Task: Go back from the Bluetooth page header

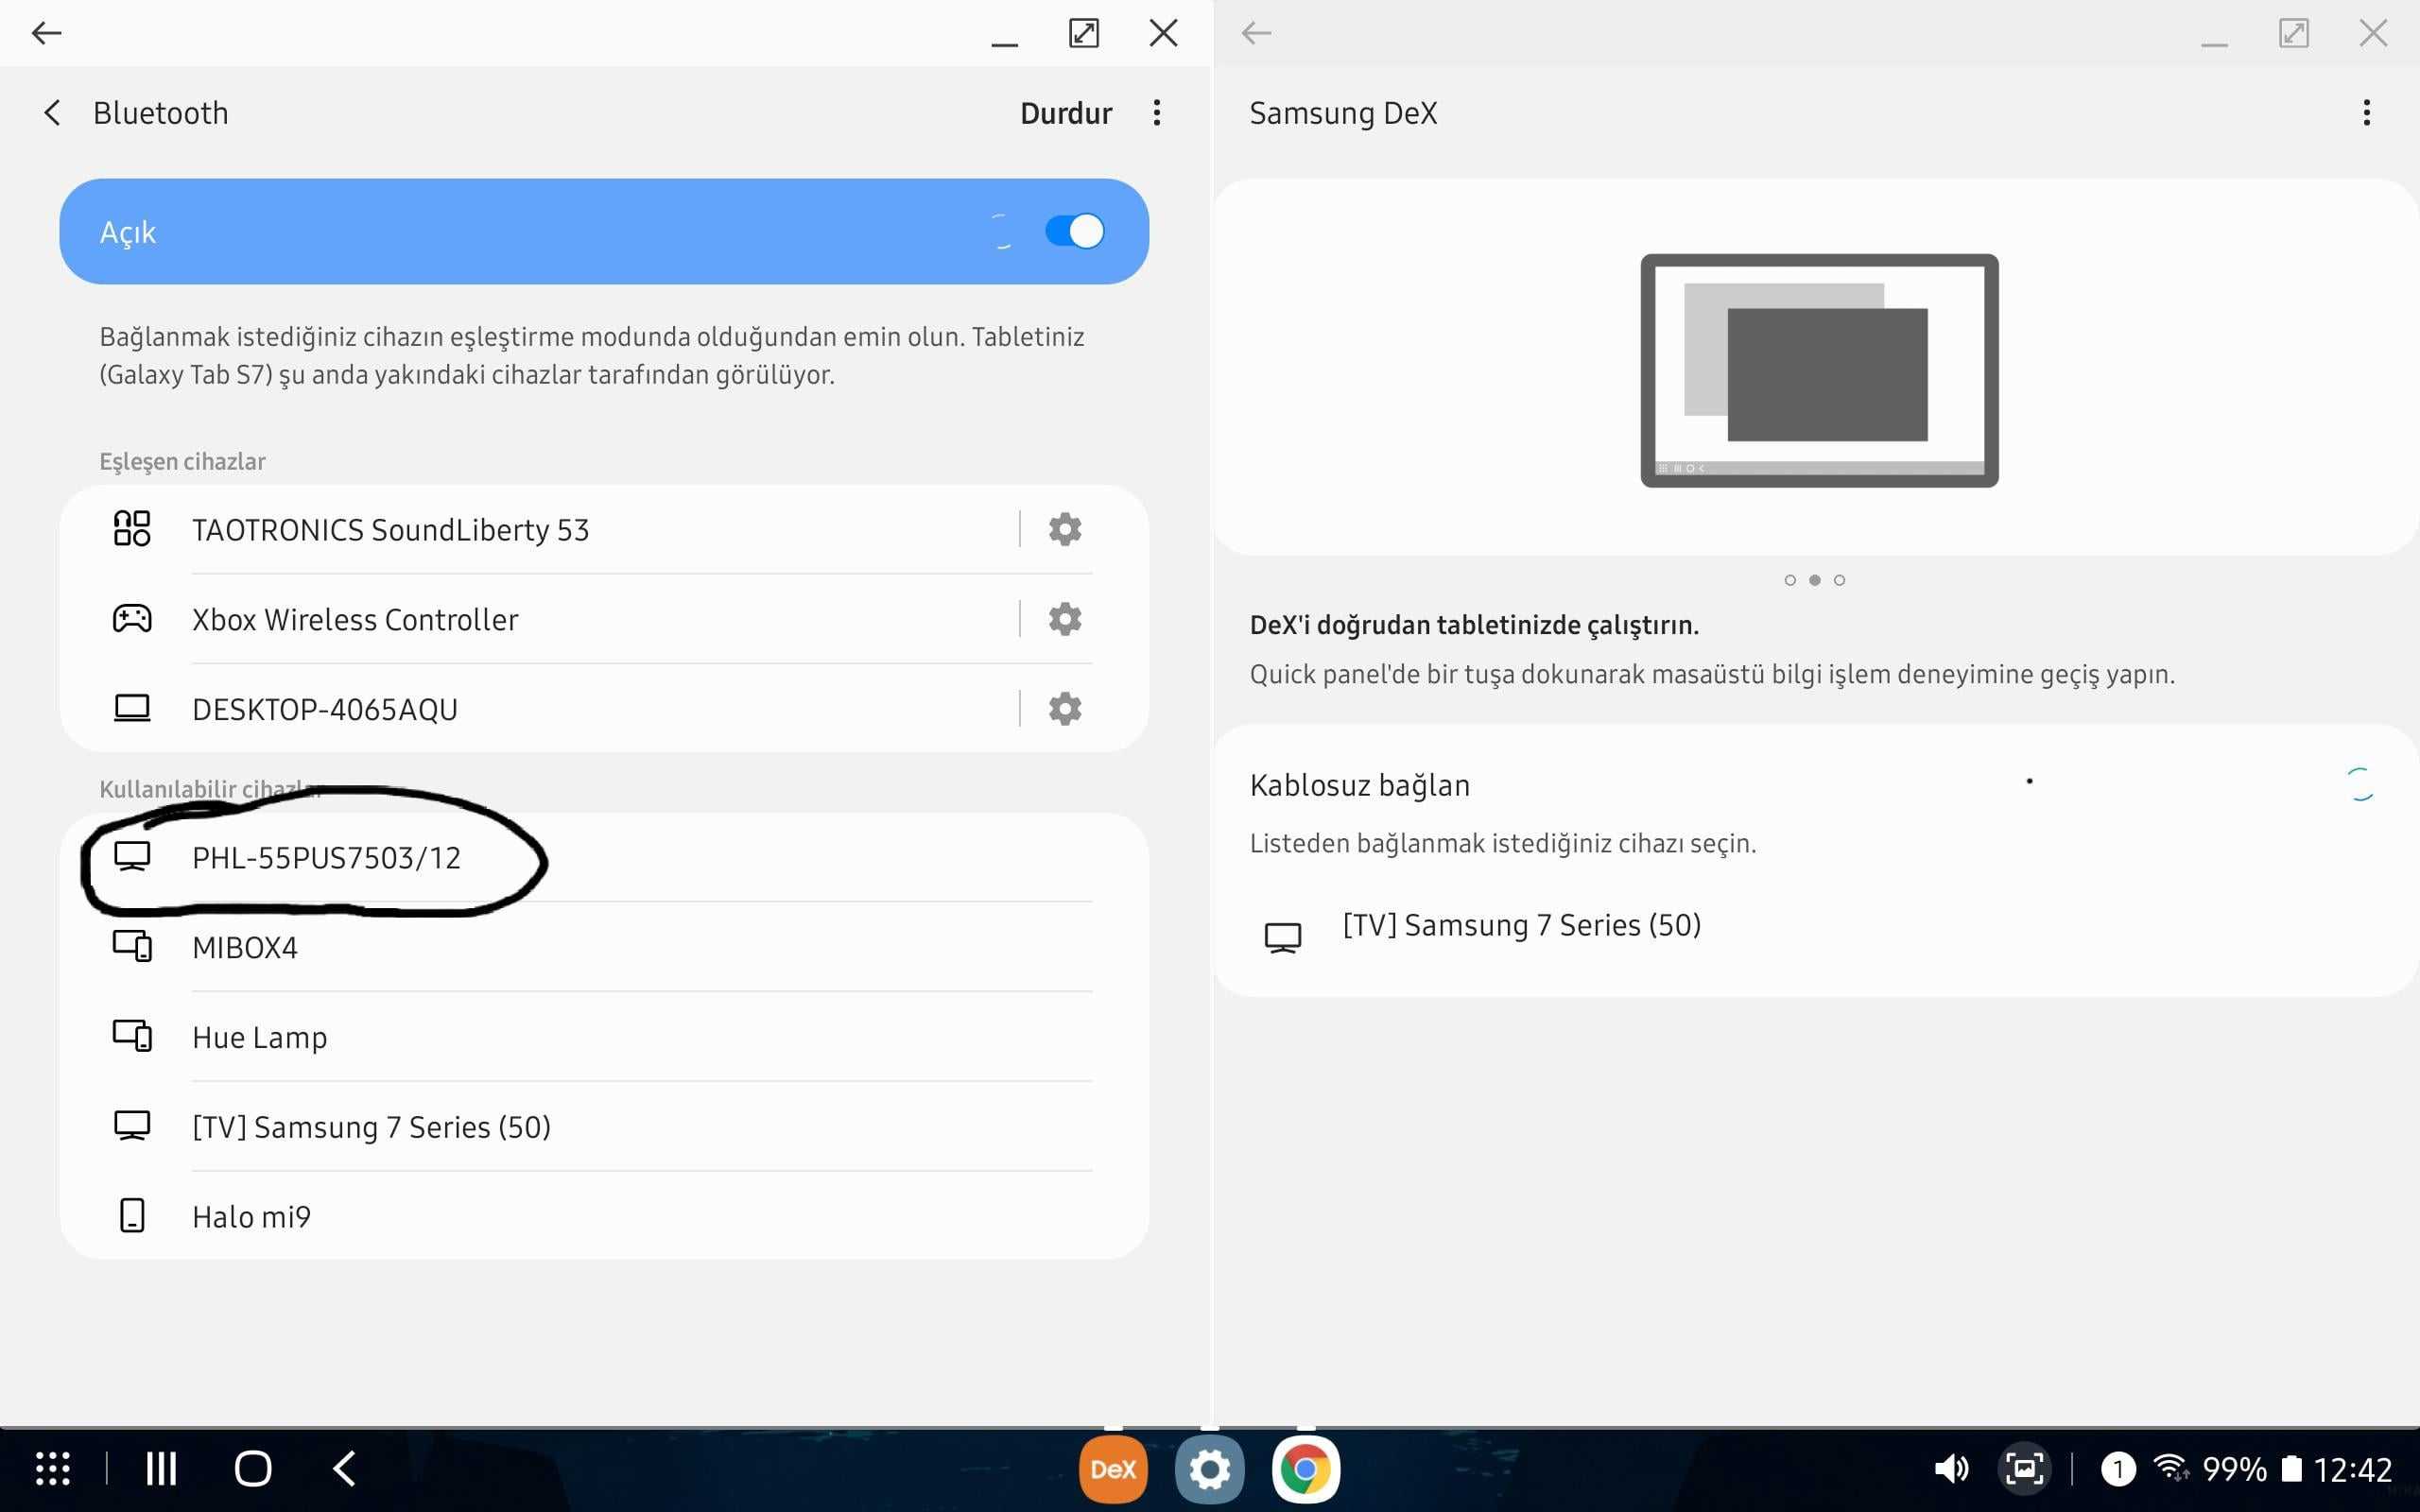Action: coord(52,113)
